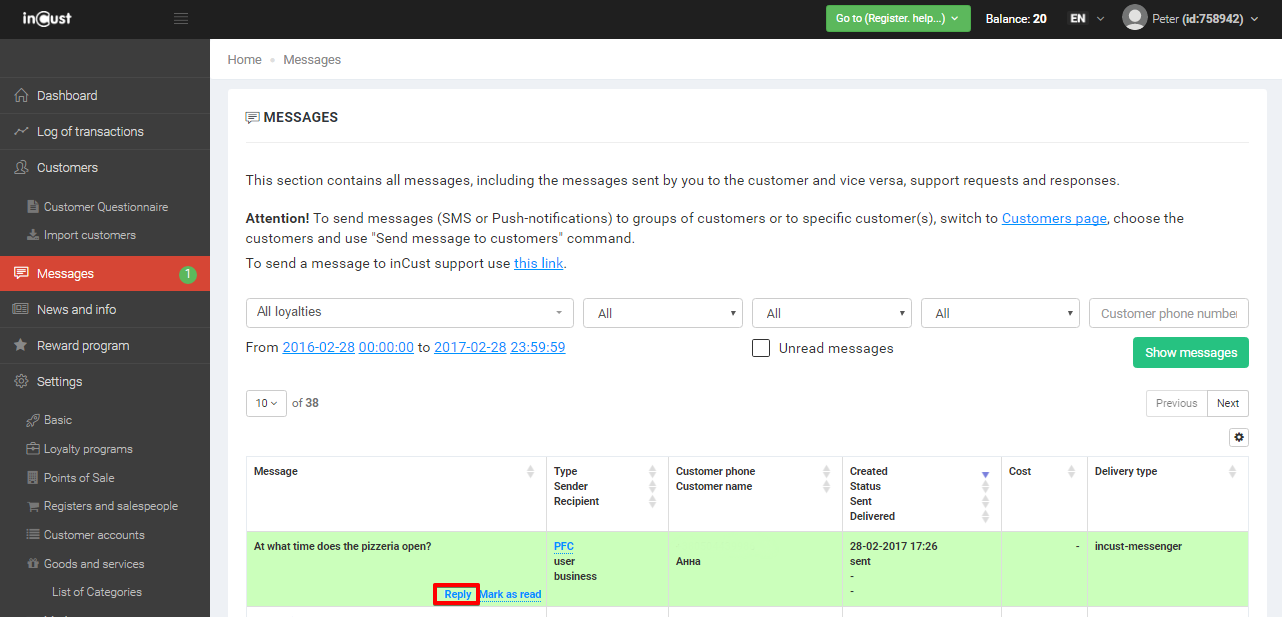Open the Customers page link
This screenshot has width=1282, height=617.
click(1054, 218)
